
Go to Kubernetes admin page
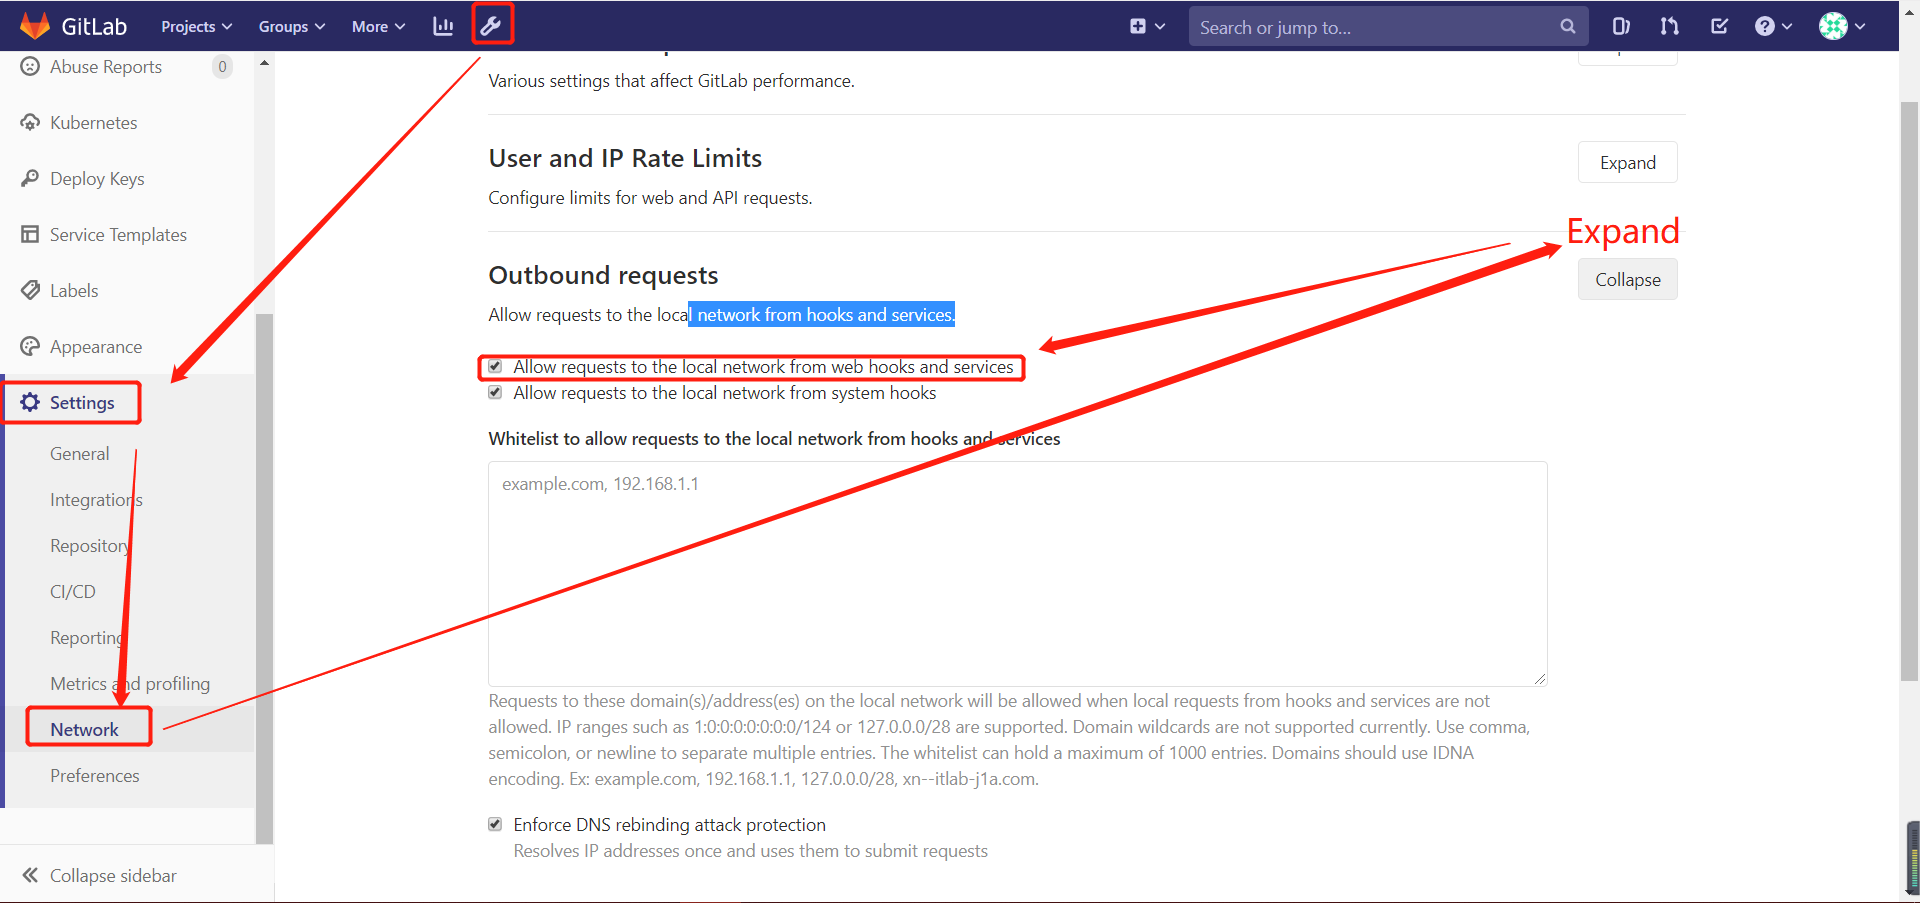(94, 123)
